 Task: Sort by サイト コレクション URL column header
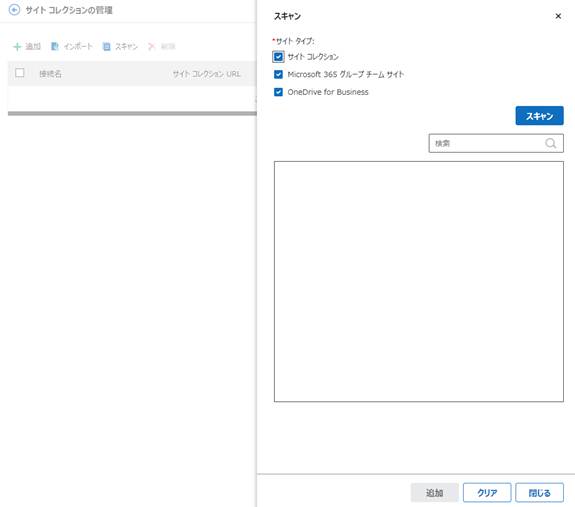click(x=206, y=74)
